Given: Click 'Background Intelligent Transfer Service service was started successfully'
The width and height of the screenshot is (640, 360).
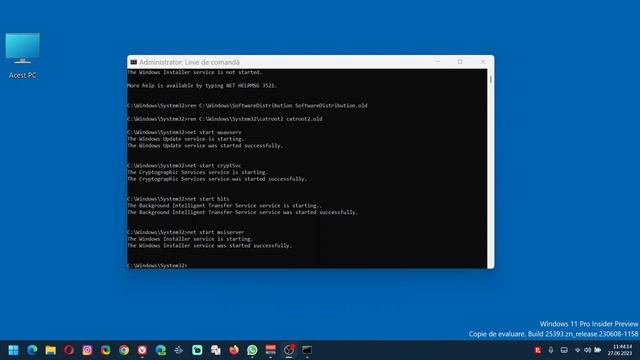Looking at the screenshot, I should click(x=242, y=212).
